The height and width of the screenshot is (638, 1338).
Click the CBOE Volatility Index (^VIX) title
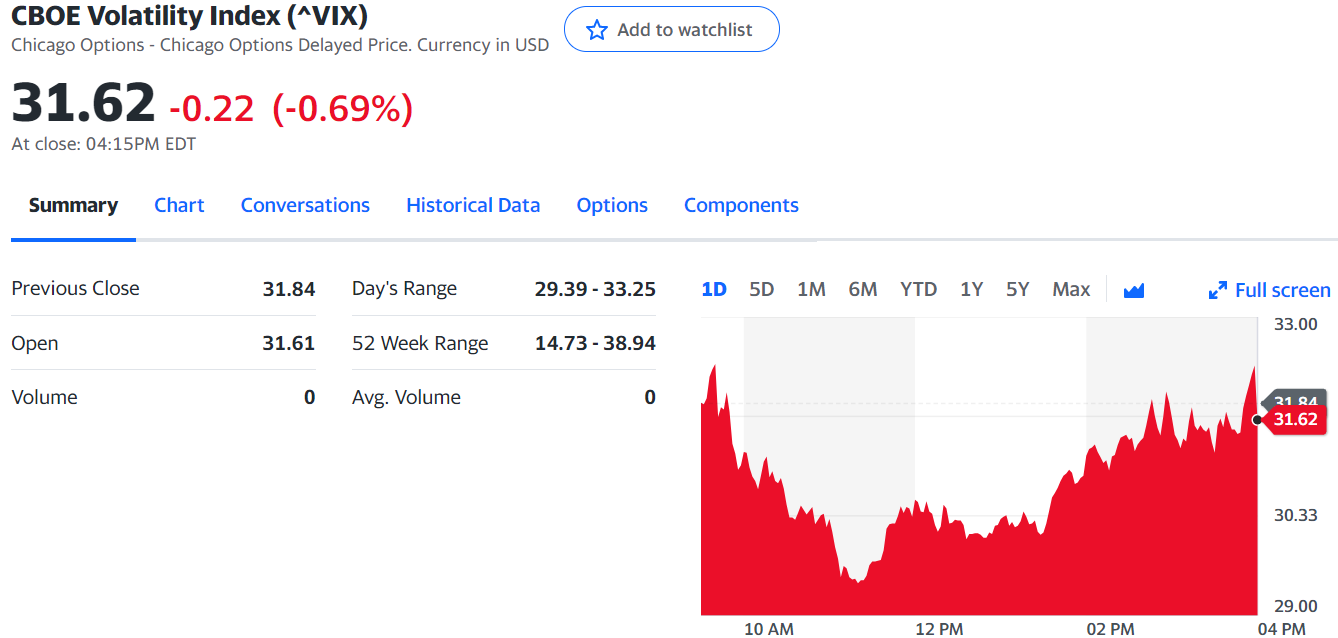click(x=189, y=16)
